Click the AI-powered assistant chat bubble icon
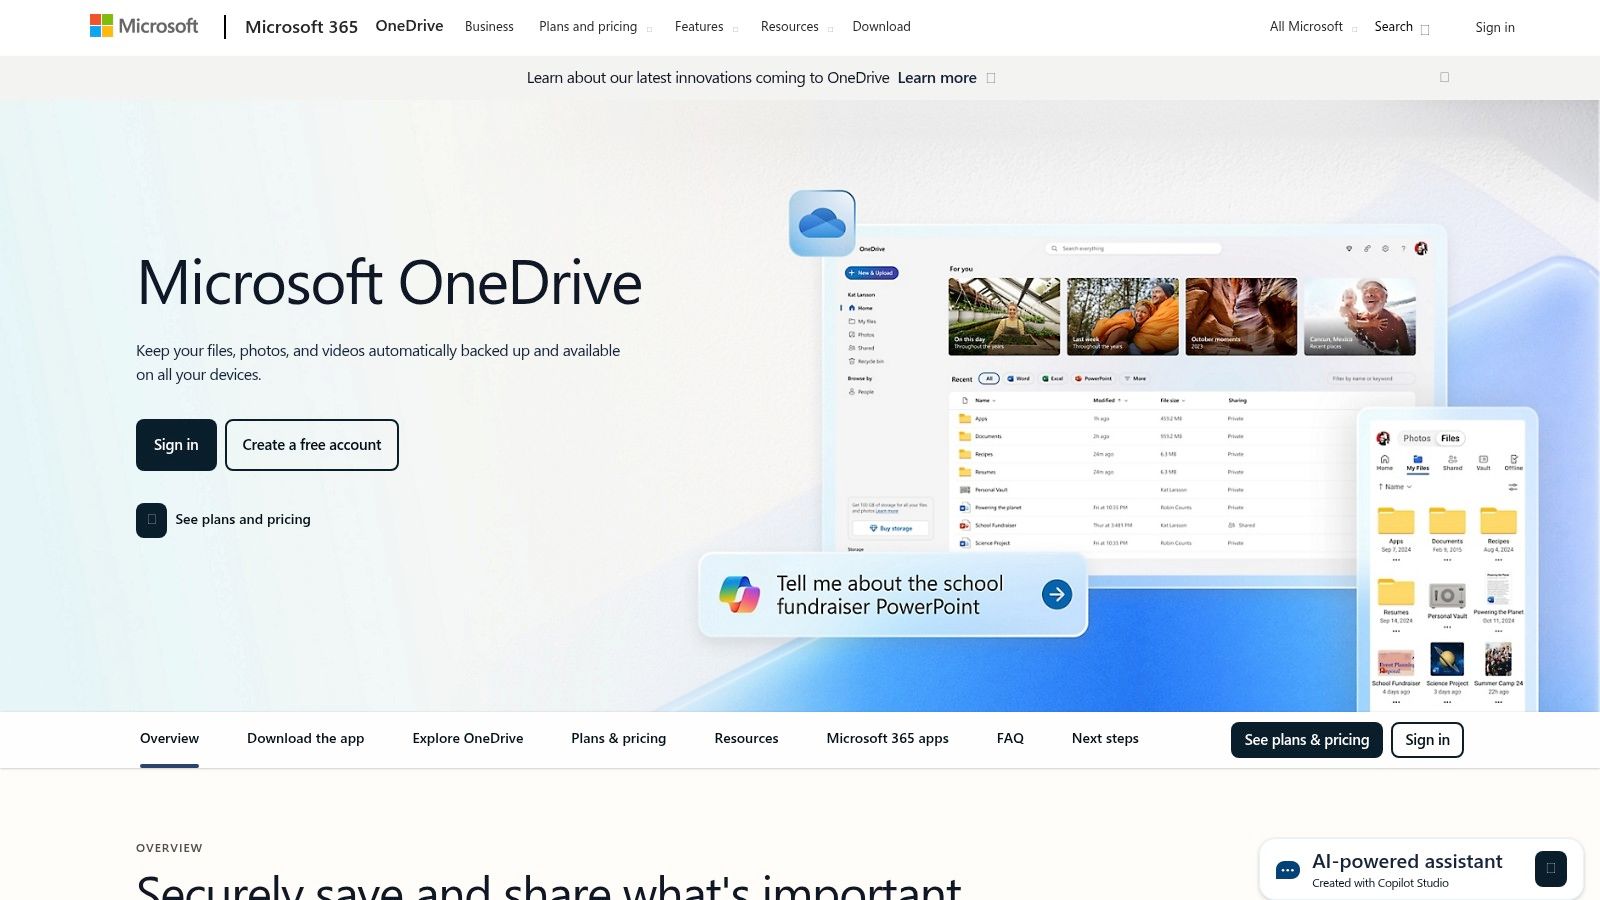The height and width of the screenshot is (900, 1600). 1288,870
